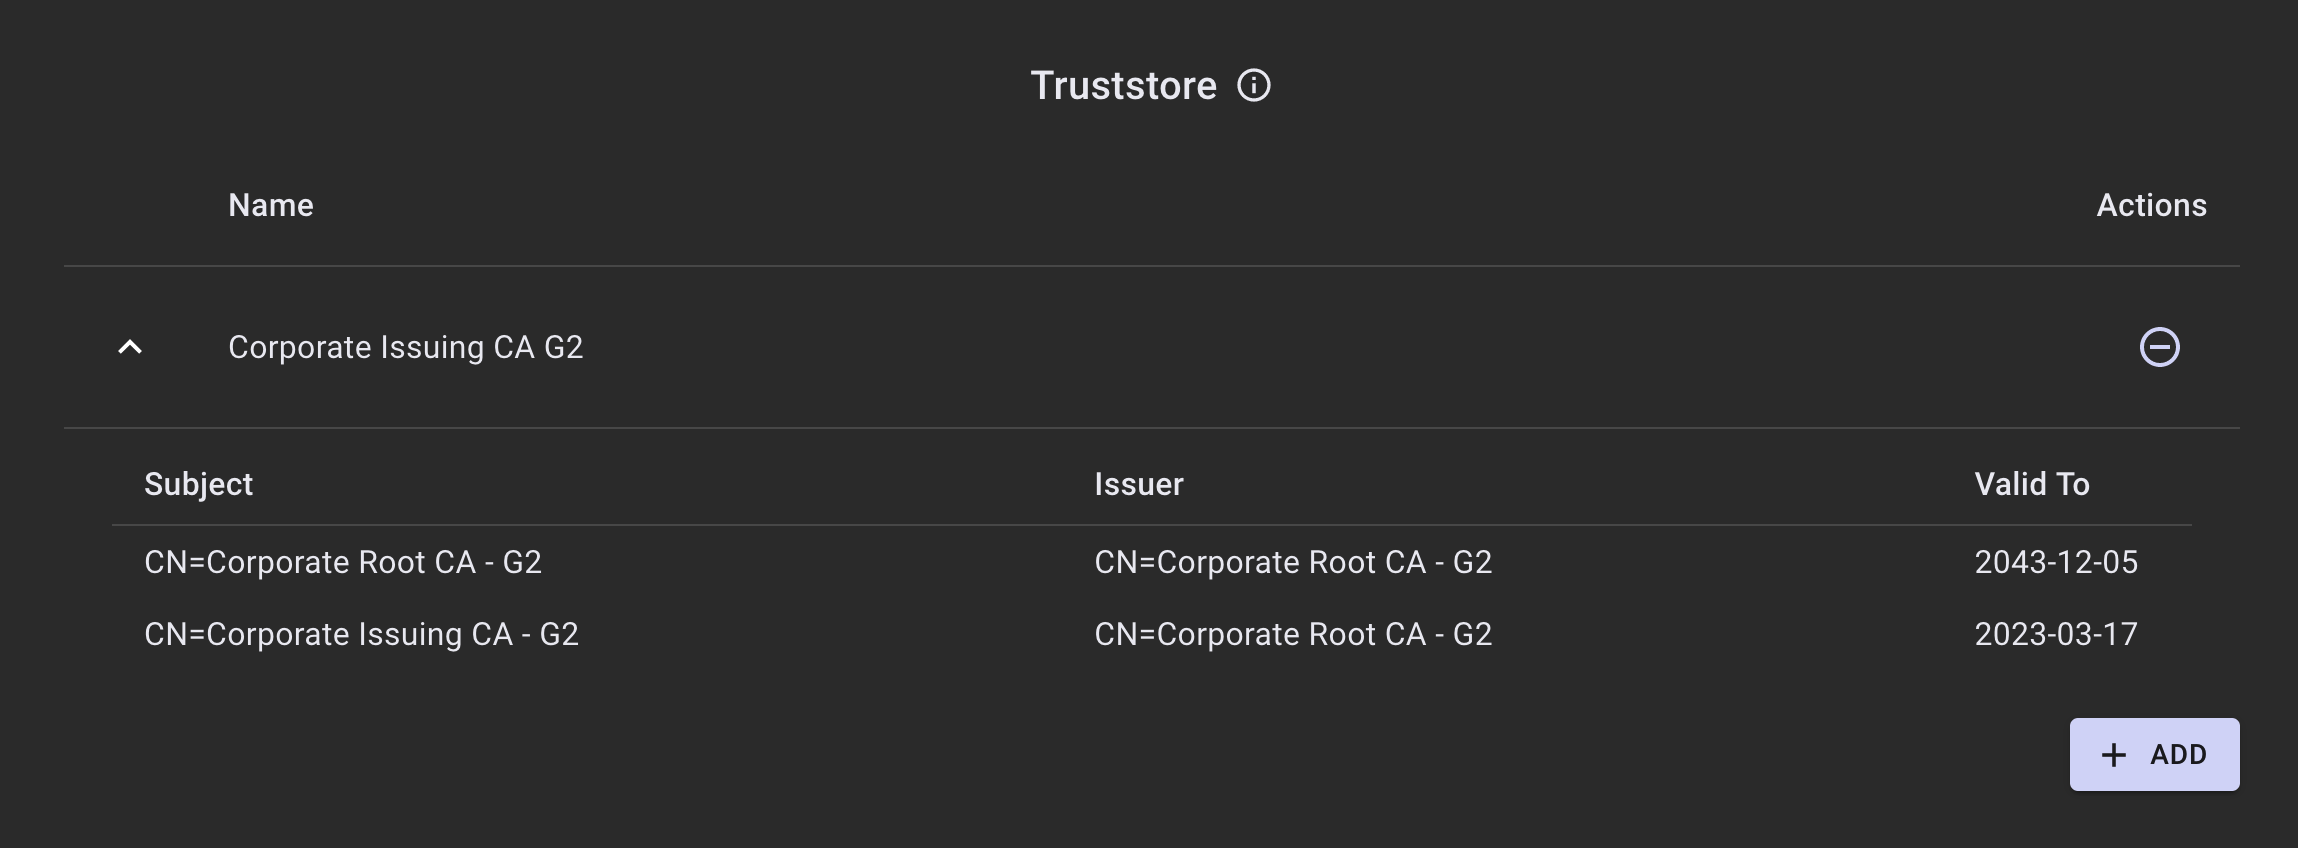Click the Valid To column header
The width and height of the screenshot is (2298, 848).
coord(2031,484)
